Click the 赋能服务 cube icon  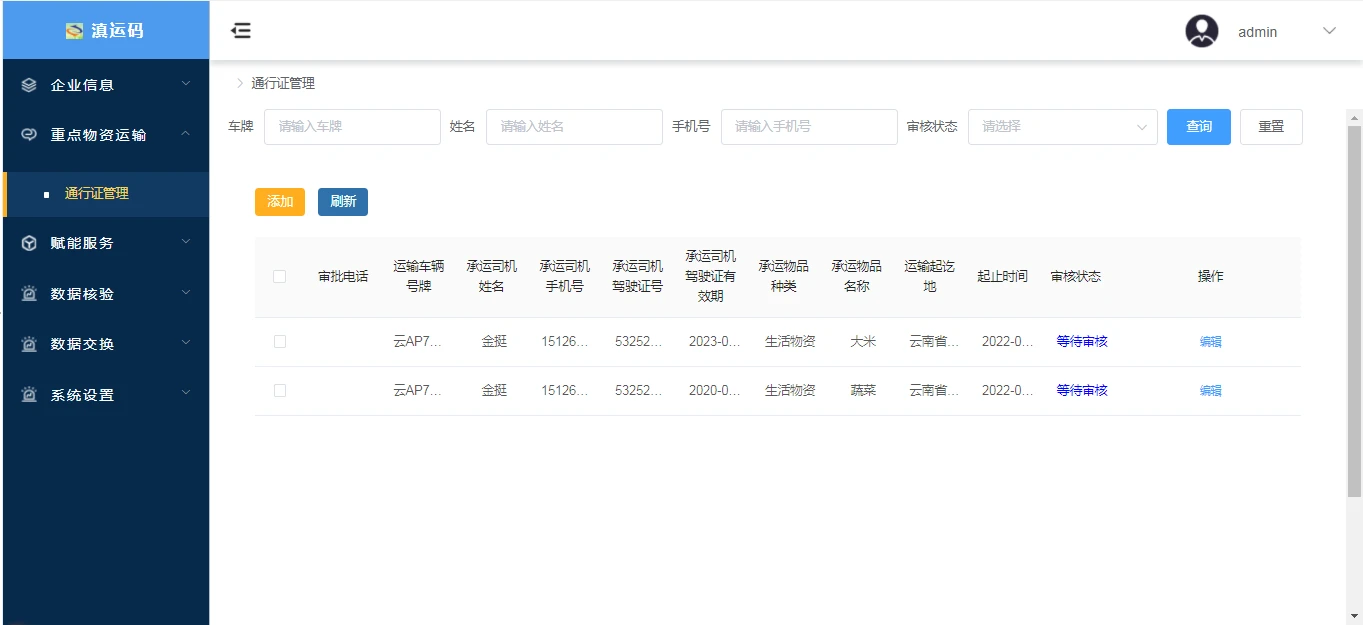(29, 243)
